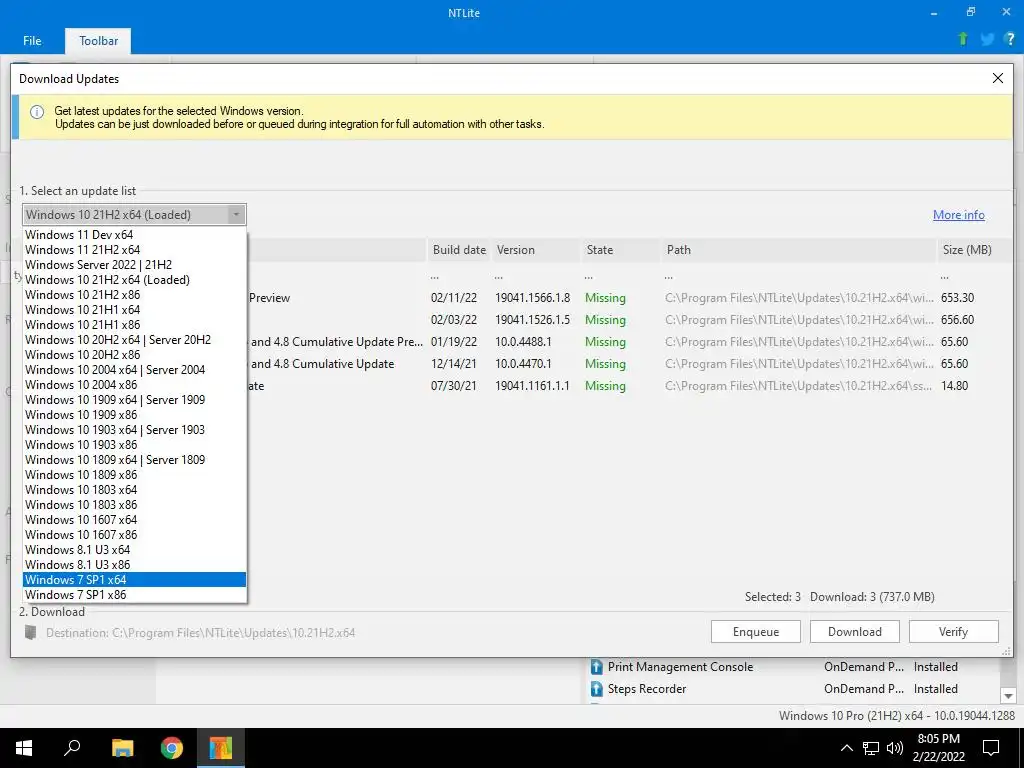Open taskbar search magnifier
This screenshot has height=768, width=1024.
72,748
